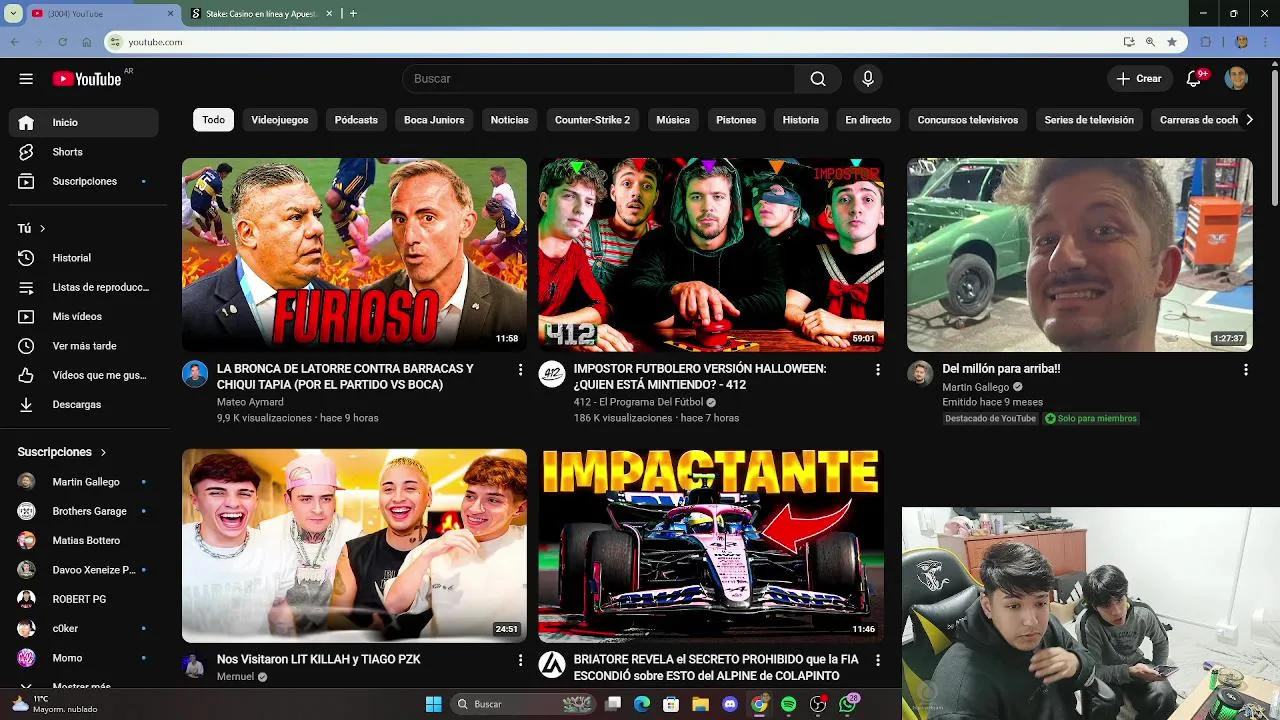
Task: Click the browser address bar
Action: point(620,42)
